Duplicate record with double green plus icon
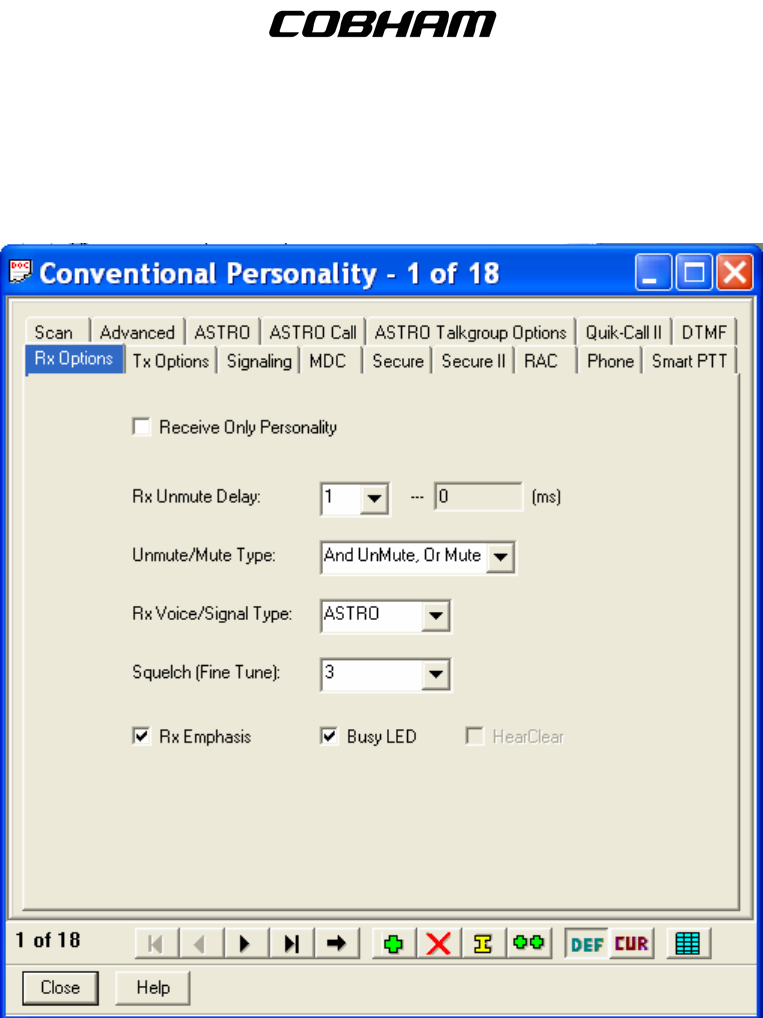763x1018 pixels. (529, 943)
